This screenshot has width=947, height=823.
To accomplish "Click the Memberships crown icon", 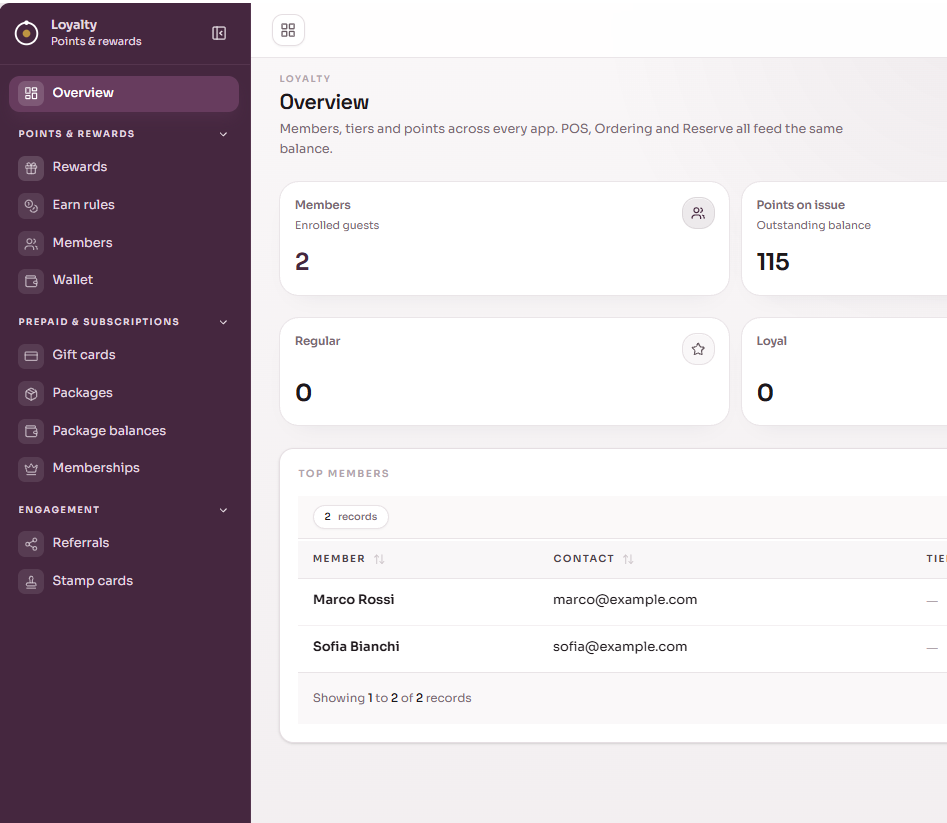I will click(x=31, y=469).
